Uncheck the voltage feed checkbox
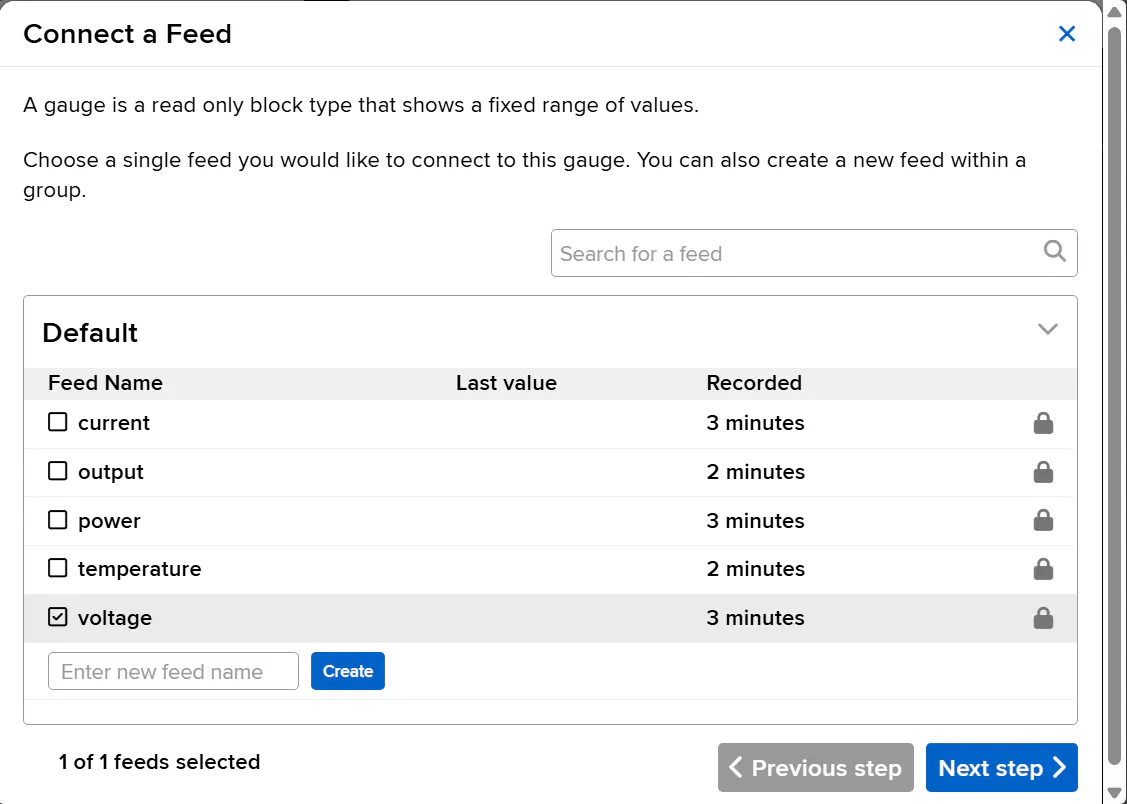The width and height of the screenshot is (1127, 804). tap(58, 616)
